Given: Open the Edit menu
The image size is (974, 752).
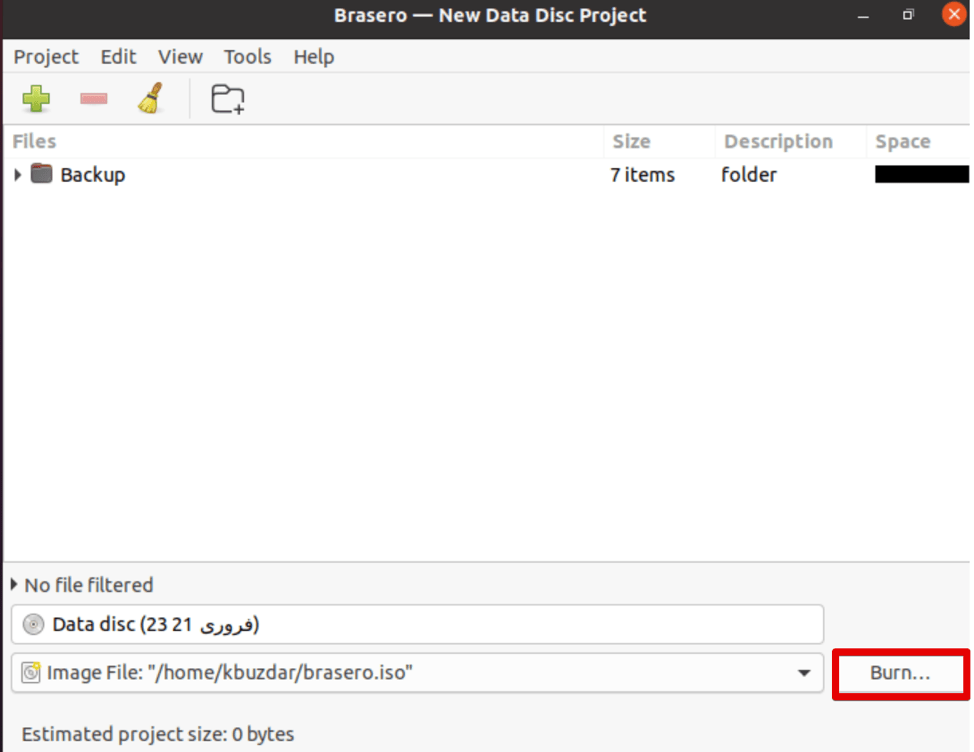Looking at the screenshot, I should click(118, 57).
